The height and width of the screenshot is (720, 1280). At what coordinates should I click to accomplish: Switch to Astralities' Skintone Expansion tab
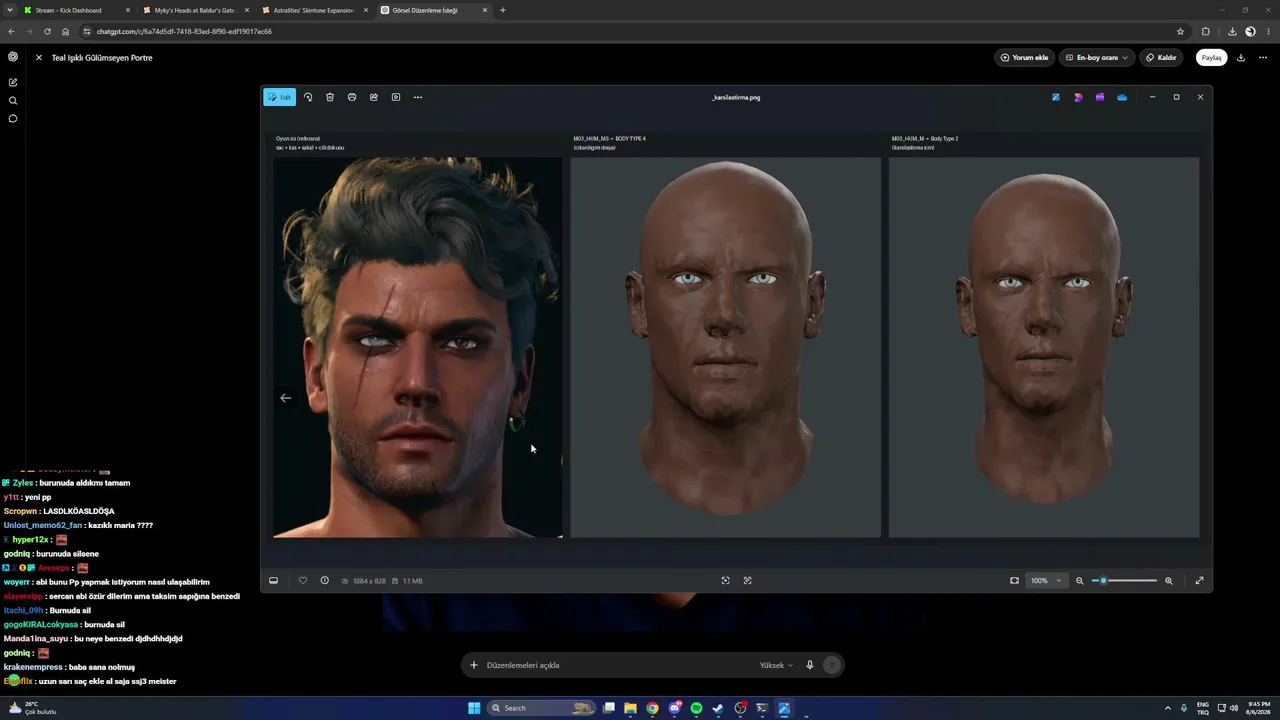(x=315, y=10)
